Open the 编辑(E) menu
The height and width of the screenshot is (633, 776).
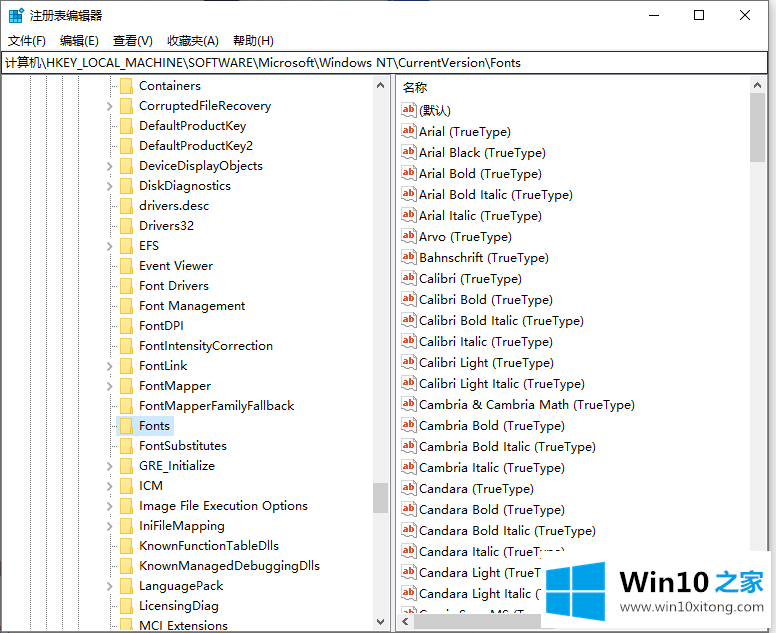pos(79,41)
